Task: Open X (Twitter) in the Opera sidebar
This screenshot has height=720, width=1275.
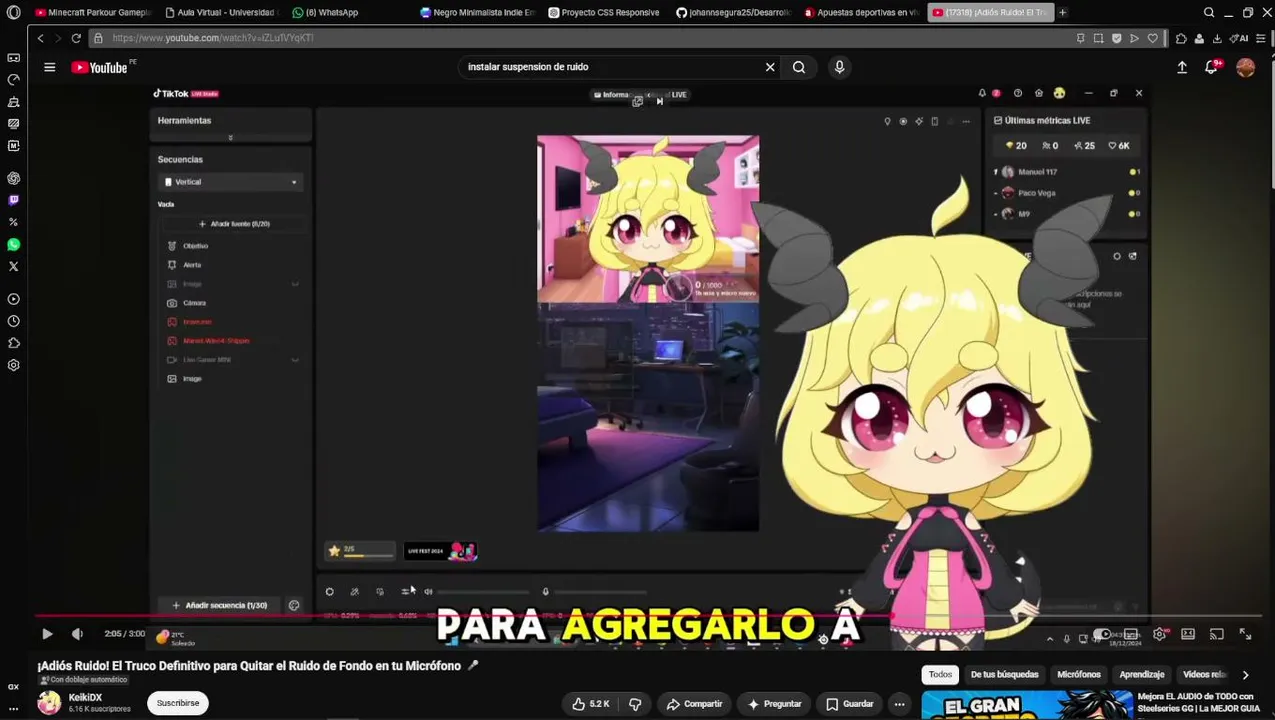Action: point(13,266)
